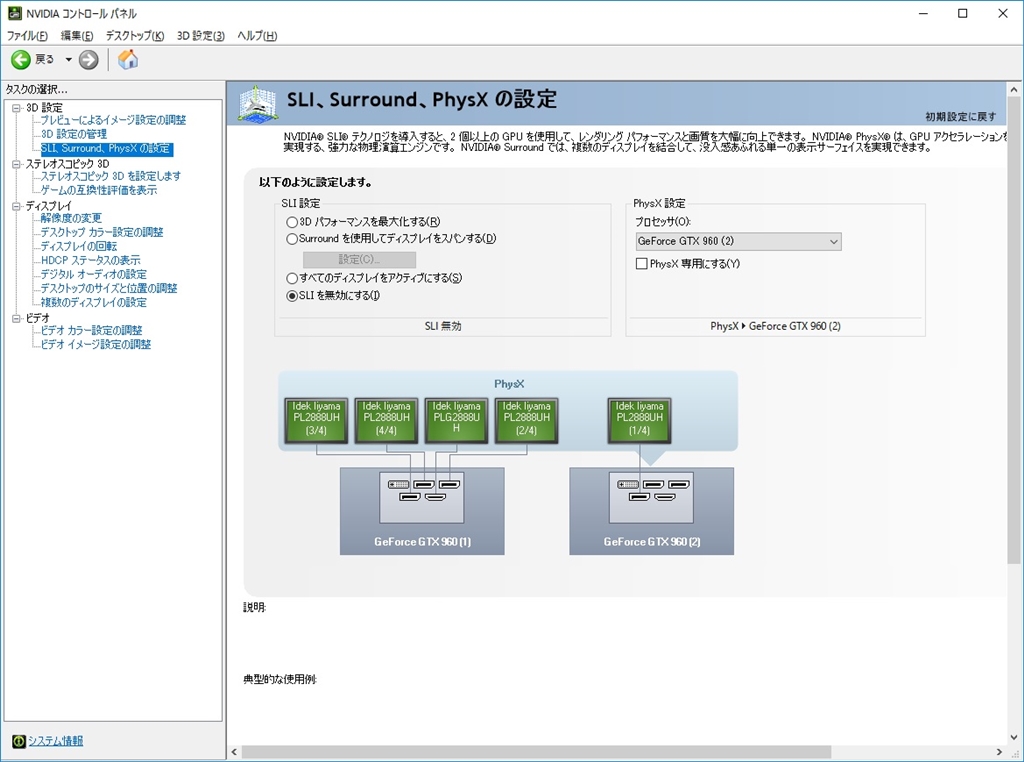Click the GeForce GTX 960 (1) card graphic
The width and height of the screenshot is (1024, 762).
(x=422, y=511)
